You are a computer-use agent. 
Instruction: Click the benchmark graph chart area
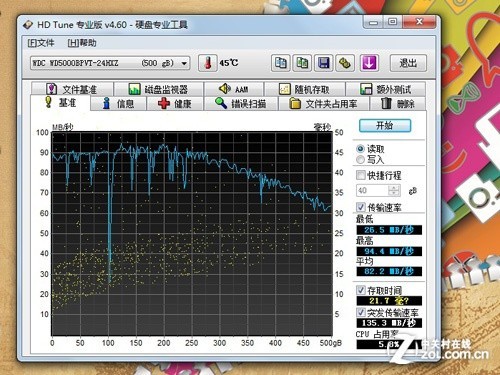click(x=192, y=234)
